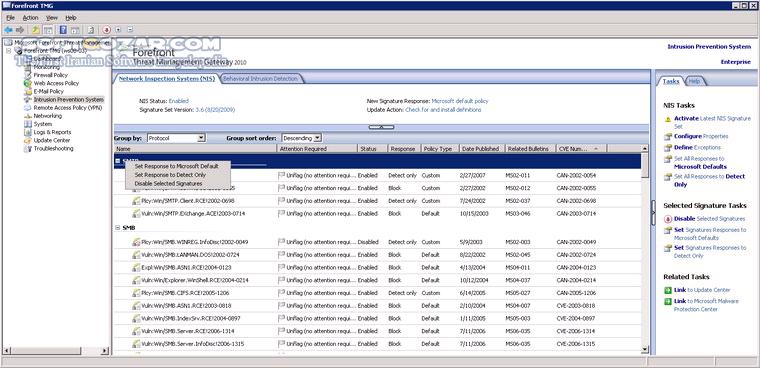Click the flag icon in the CVE-2006-1314 row

(282, 331)
